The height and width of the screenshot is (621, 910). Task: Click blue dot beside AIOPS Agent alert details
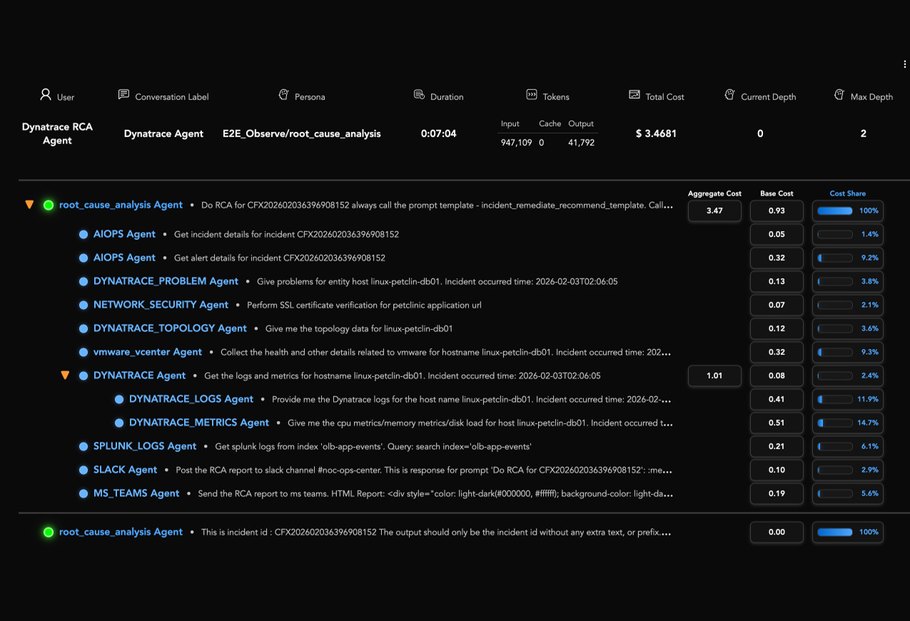(x=84, y=258)
